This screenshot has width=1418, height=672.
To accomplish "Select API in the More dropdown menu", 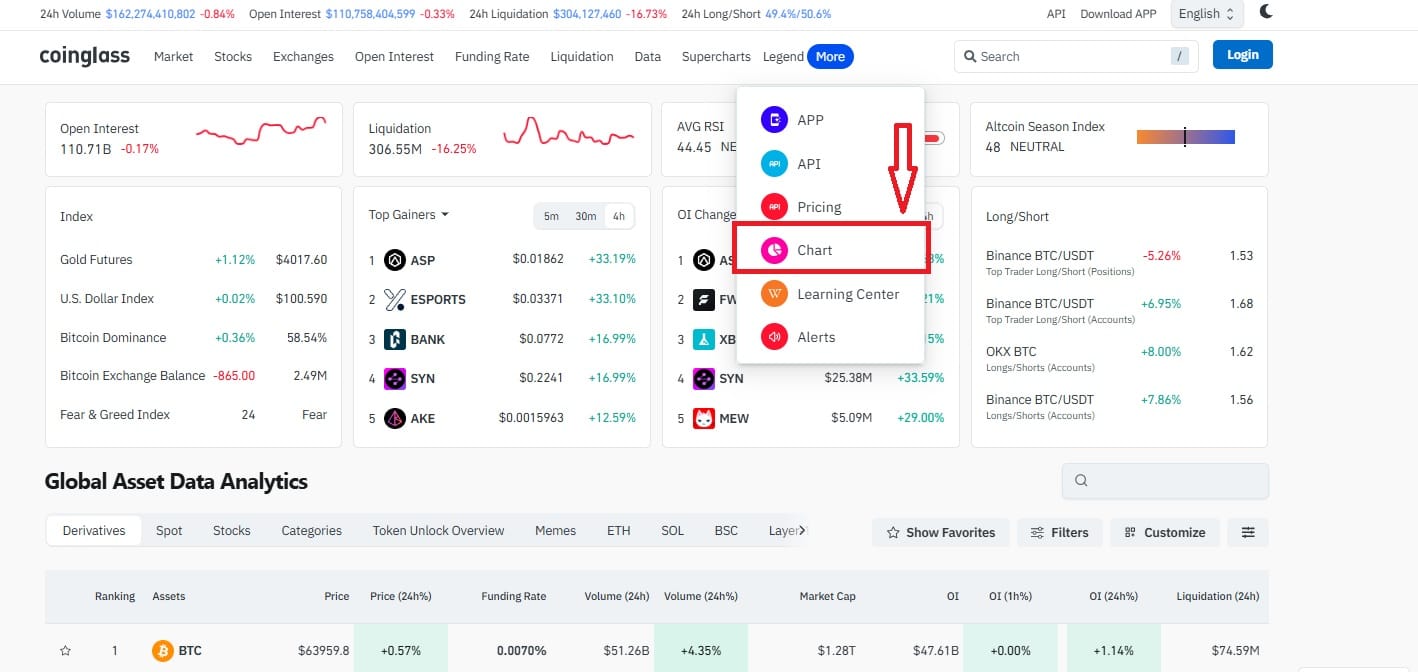I will click(830, 164).
